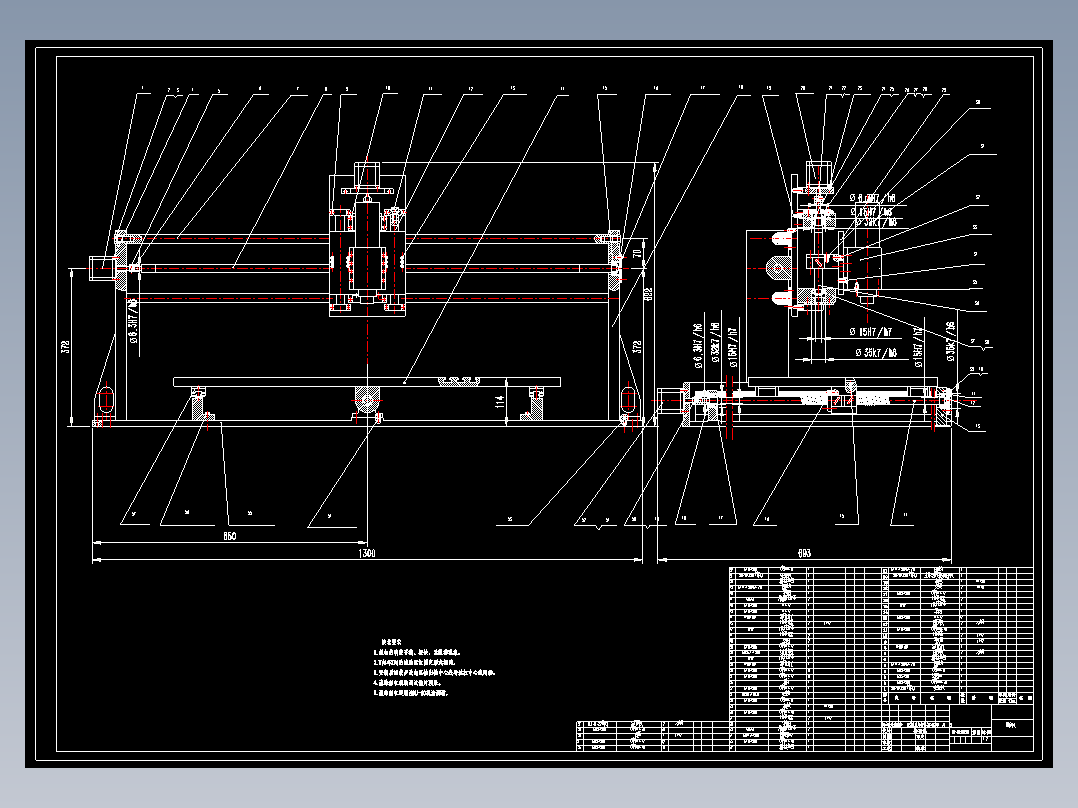1078x808 pixels.
Task: Click the circular bearing under worktable center
Action: (367, 399)
